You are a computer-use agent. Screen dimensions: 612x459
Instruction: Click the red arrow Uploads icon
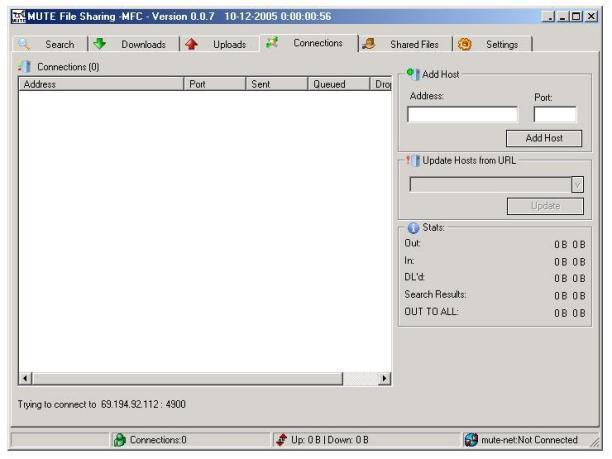click(190, 44)
